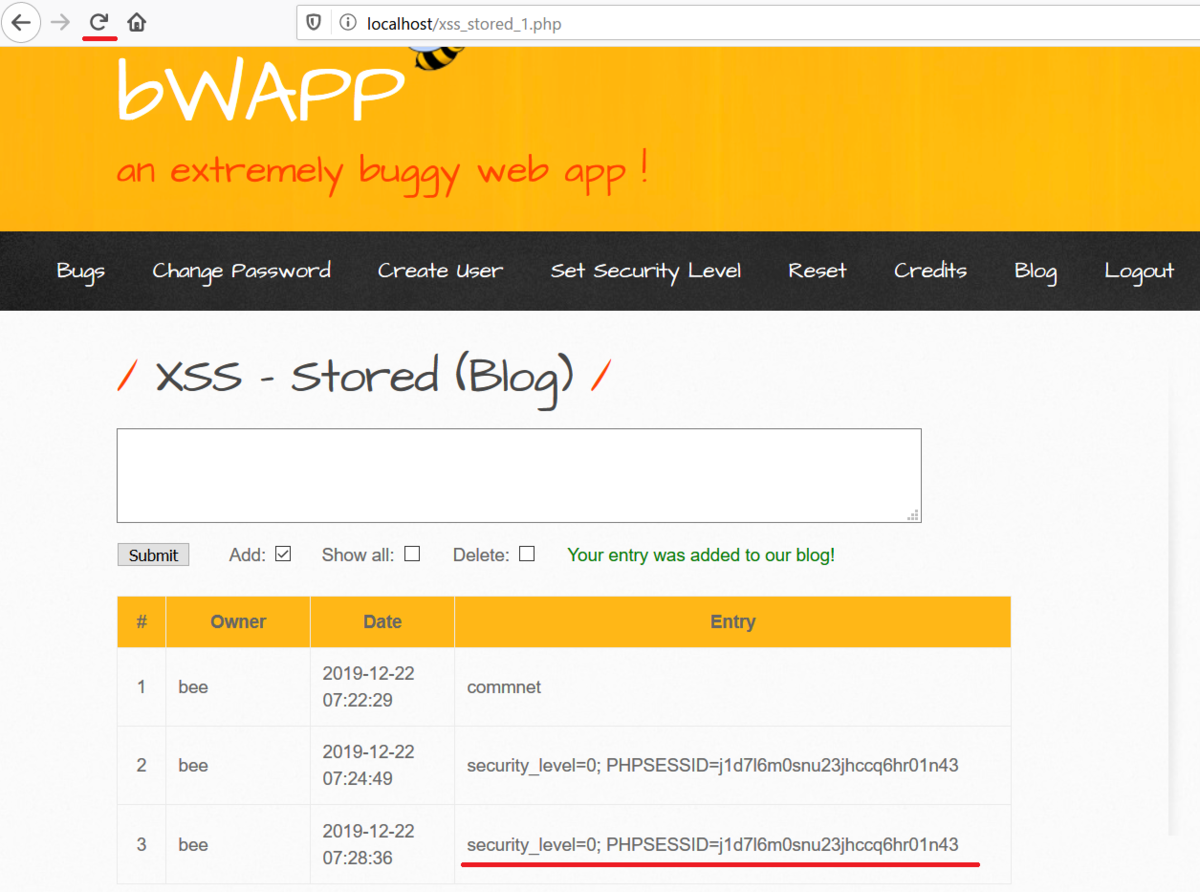The image size is (1200, 892).
Task: Click row 2 PHPSESSID entry text
Action: [x=713, y=765]
